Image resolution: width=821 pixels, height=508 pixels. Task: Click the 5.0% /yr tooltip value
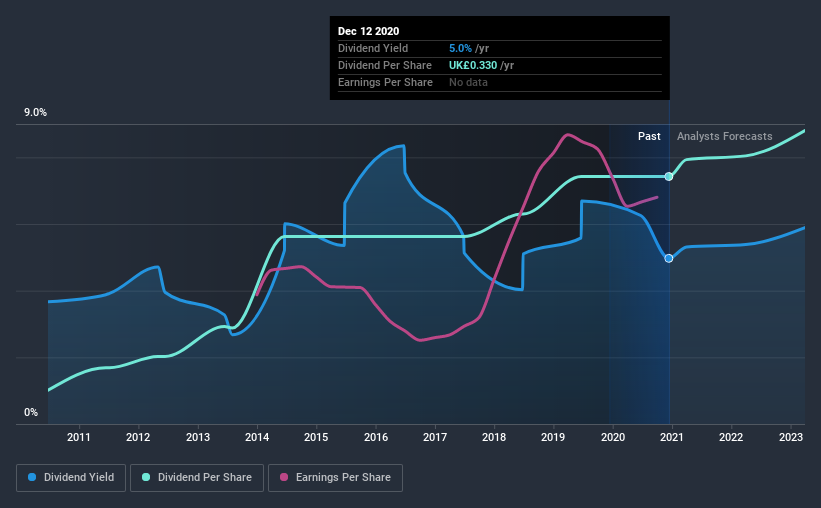pos(469,48)
